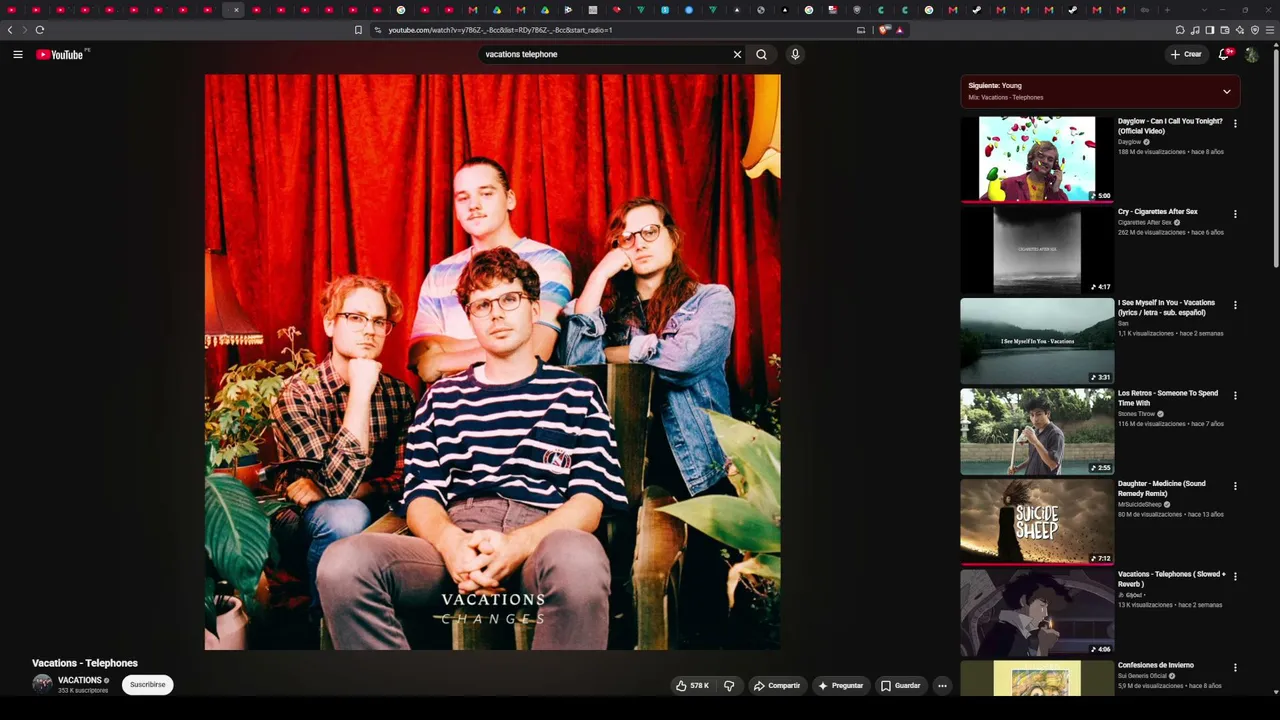This screenshot has width=1280, height=720.
Task: Open more actions ellipsis below video
Action: (x=942, y=686)
